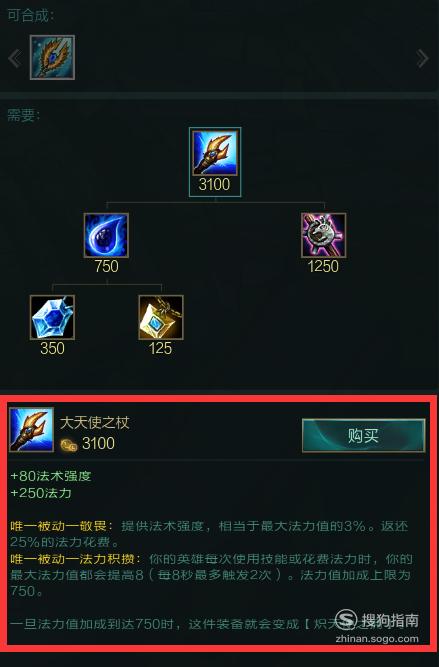Click the 唯一被动—敬畏 passive description
Image resolution: width=439 pixels, height=667 pixels.
[209, 534]
